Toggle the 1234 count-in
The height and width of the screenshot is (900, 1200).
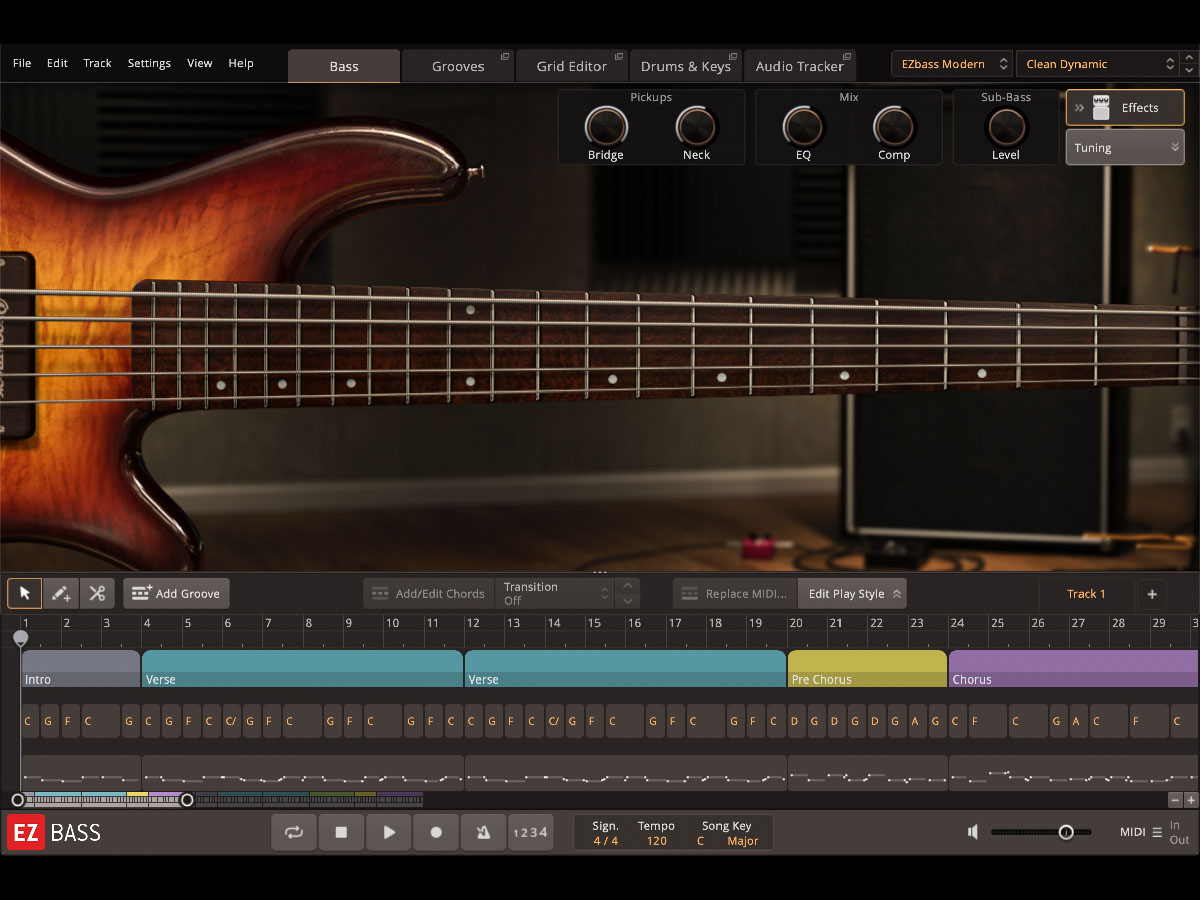click(530, 832)
